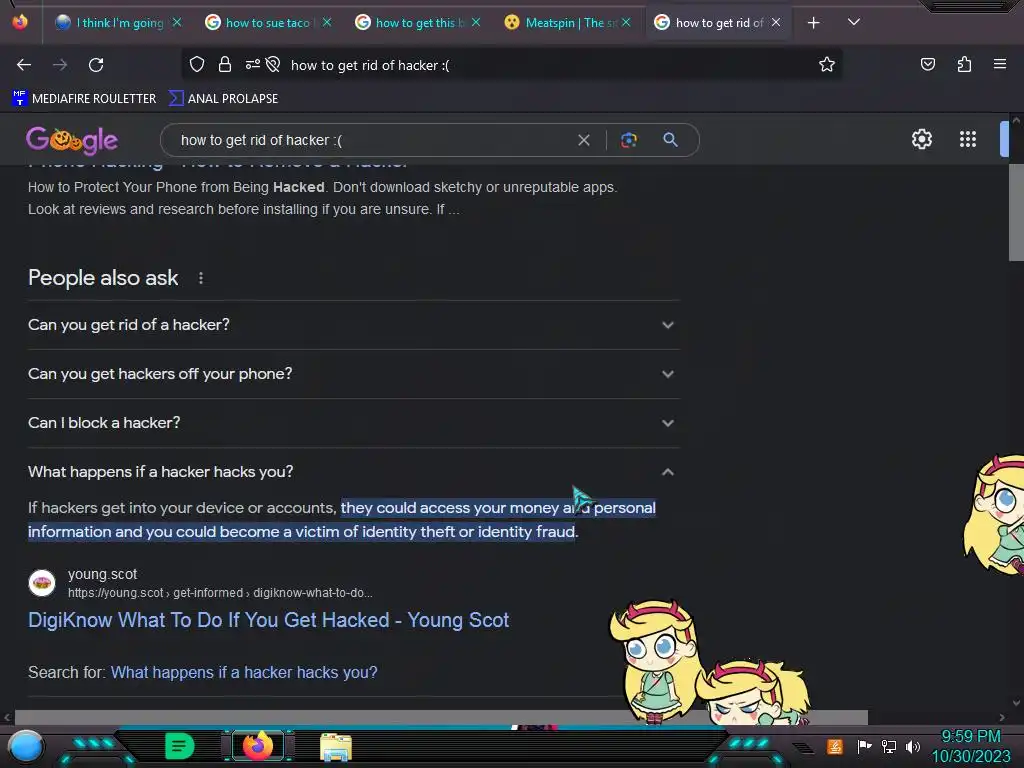Open the DigiKnow Young Scot result link

pos(268,620)
